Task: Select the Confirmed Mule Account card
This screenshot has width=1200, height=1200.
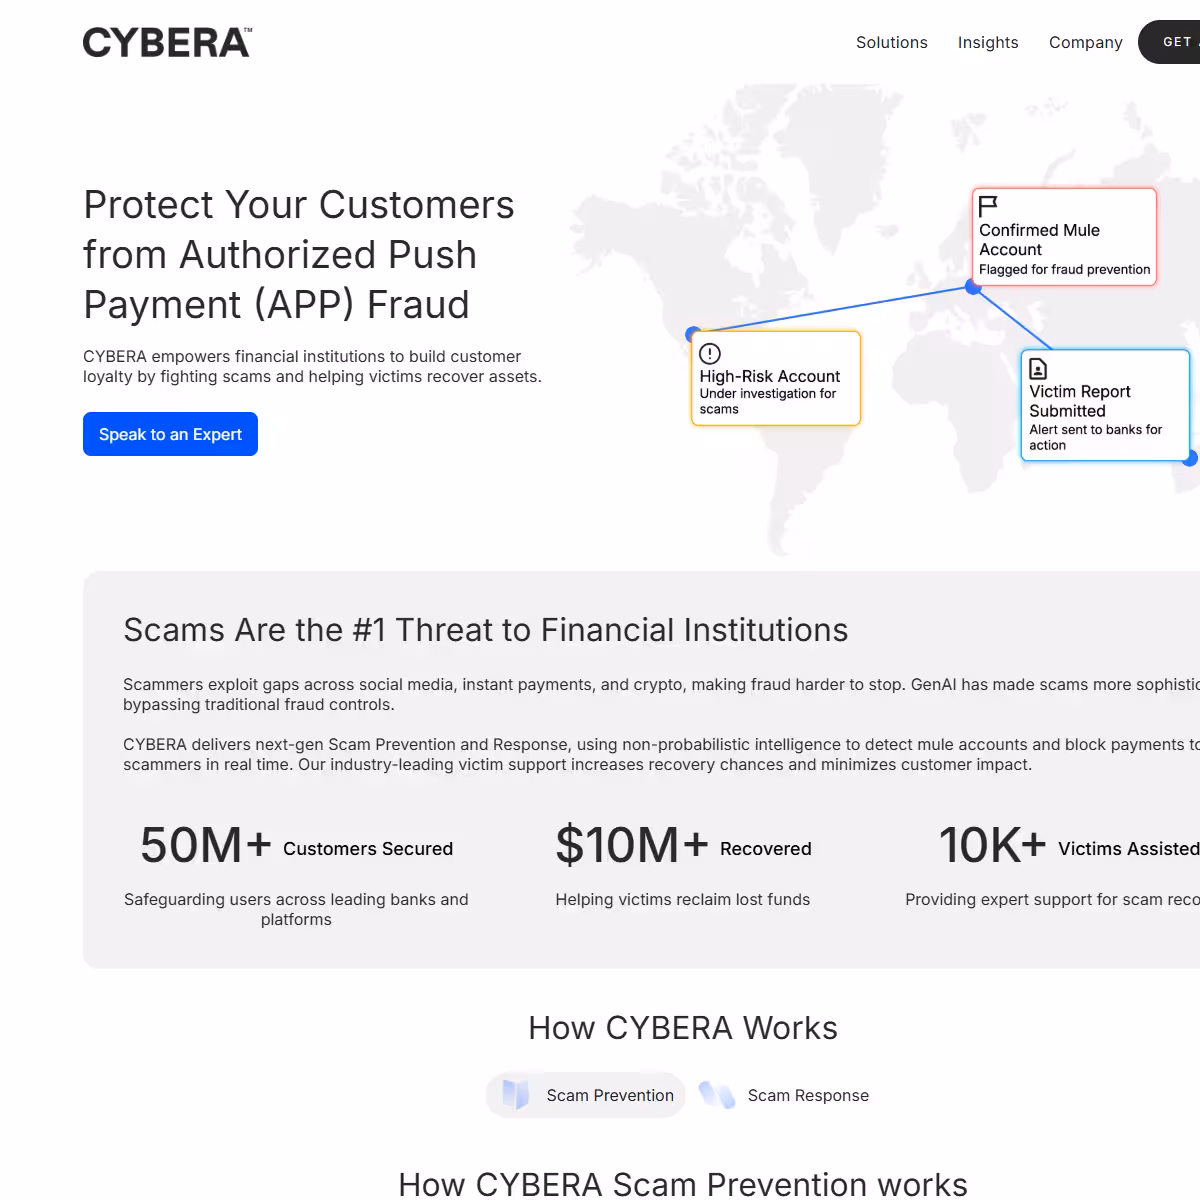Action: tap(1064, 237)
